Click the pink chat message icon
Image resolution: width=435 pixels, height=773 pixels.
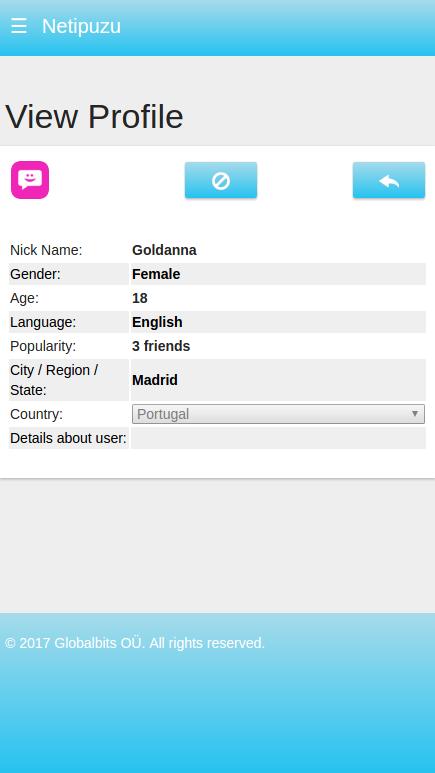(x=30, y=180)
